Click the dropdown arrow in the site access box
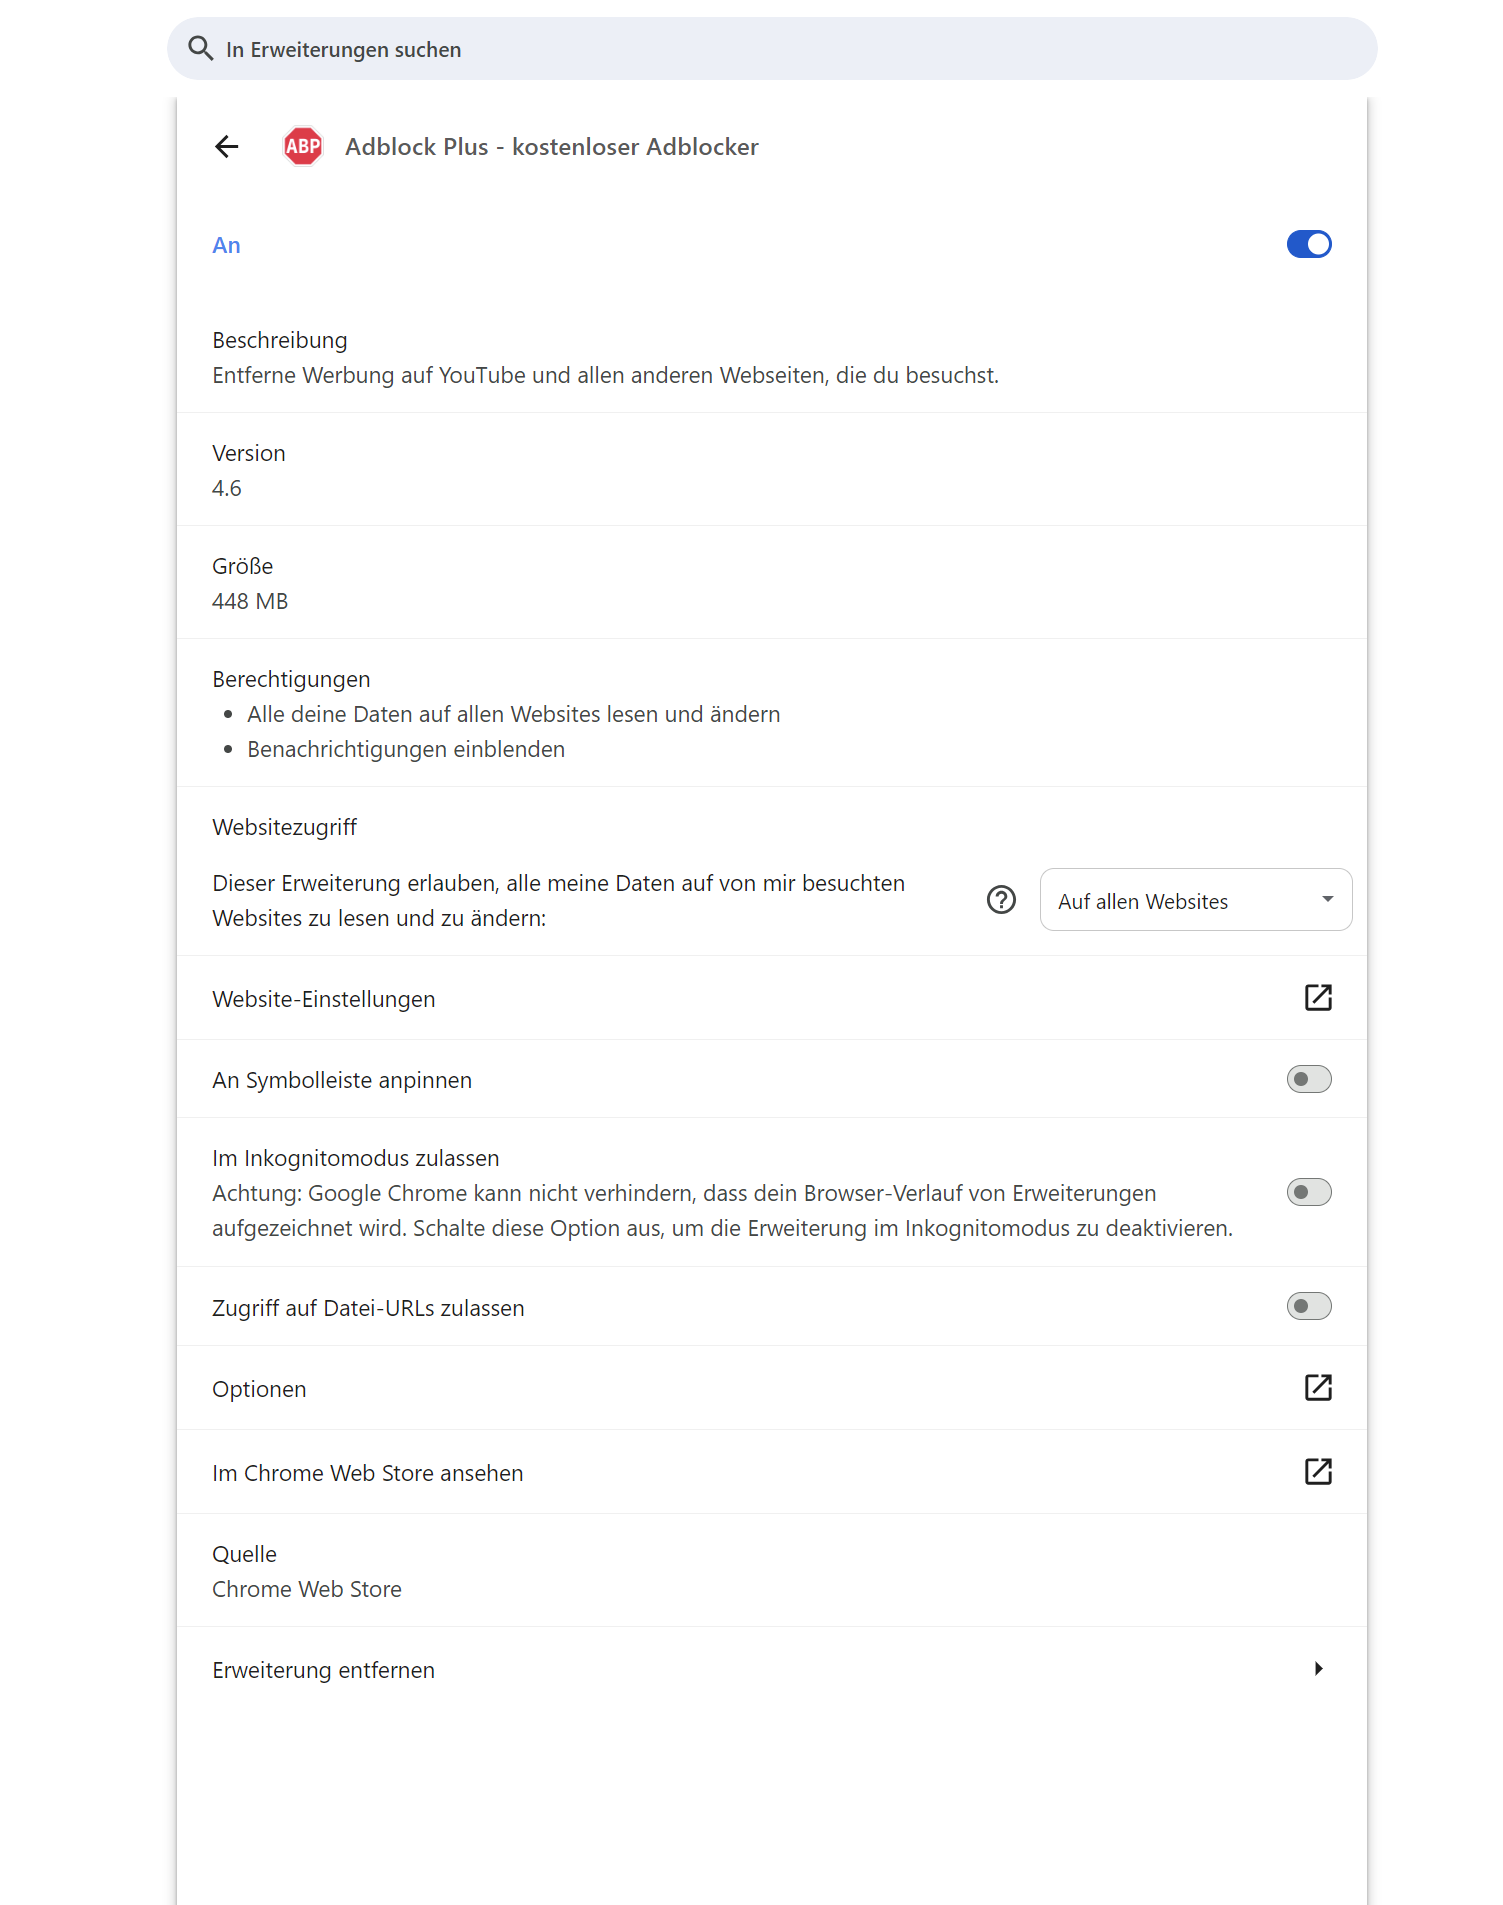 [1328, 899]
